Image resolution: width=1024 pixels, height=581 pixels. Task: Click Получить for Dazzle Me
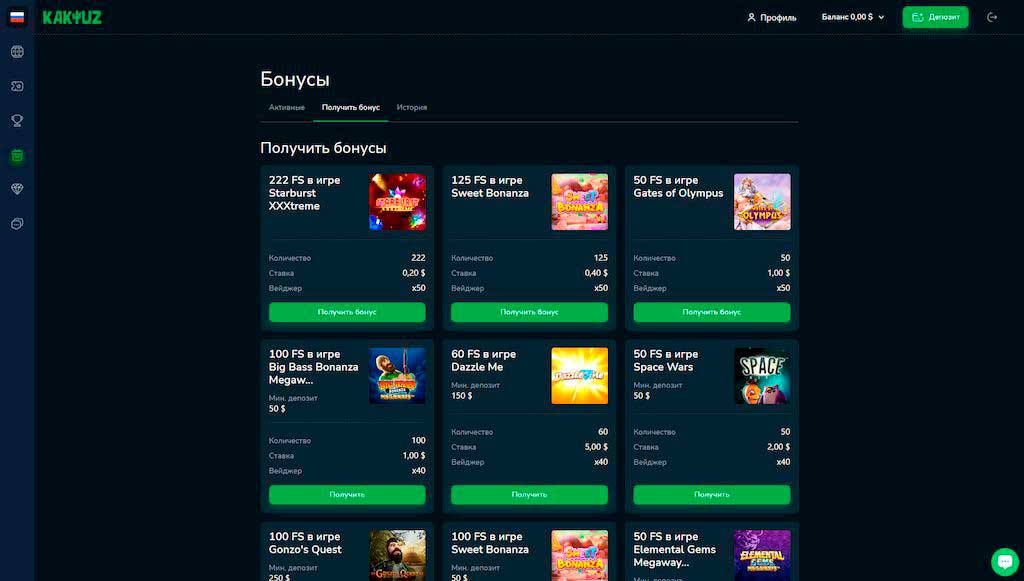pos(529,495)
